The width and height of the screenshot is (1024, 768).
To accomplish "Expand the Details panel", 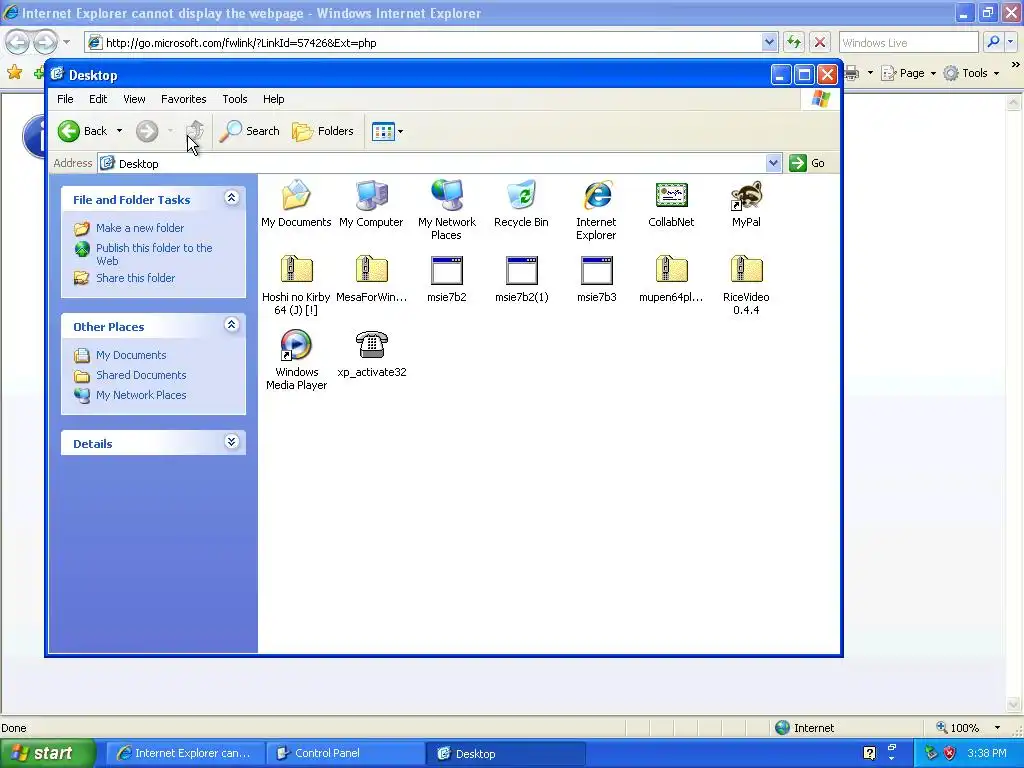I will point(231,442).
